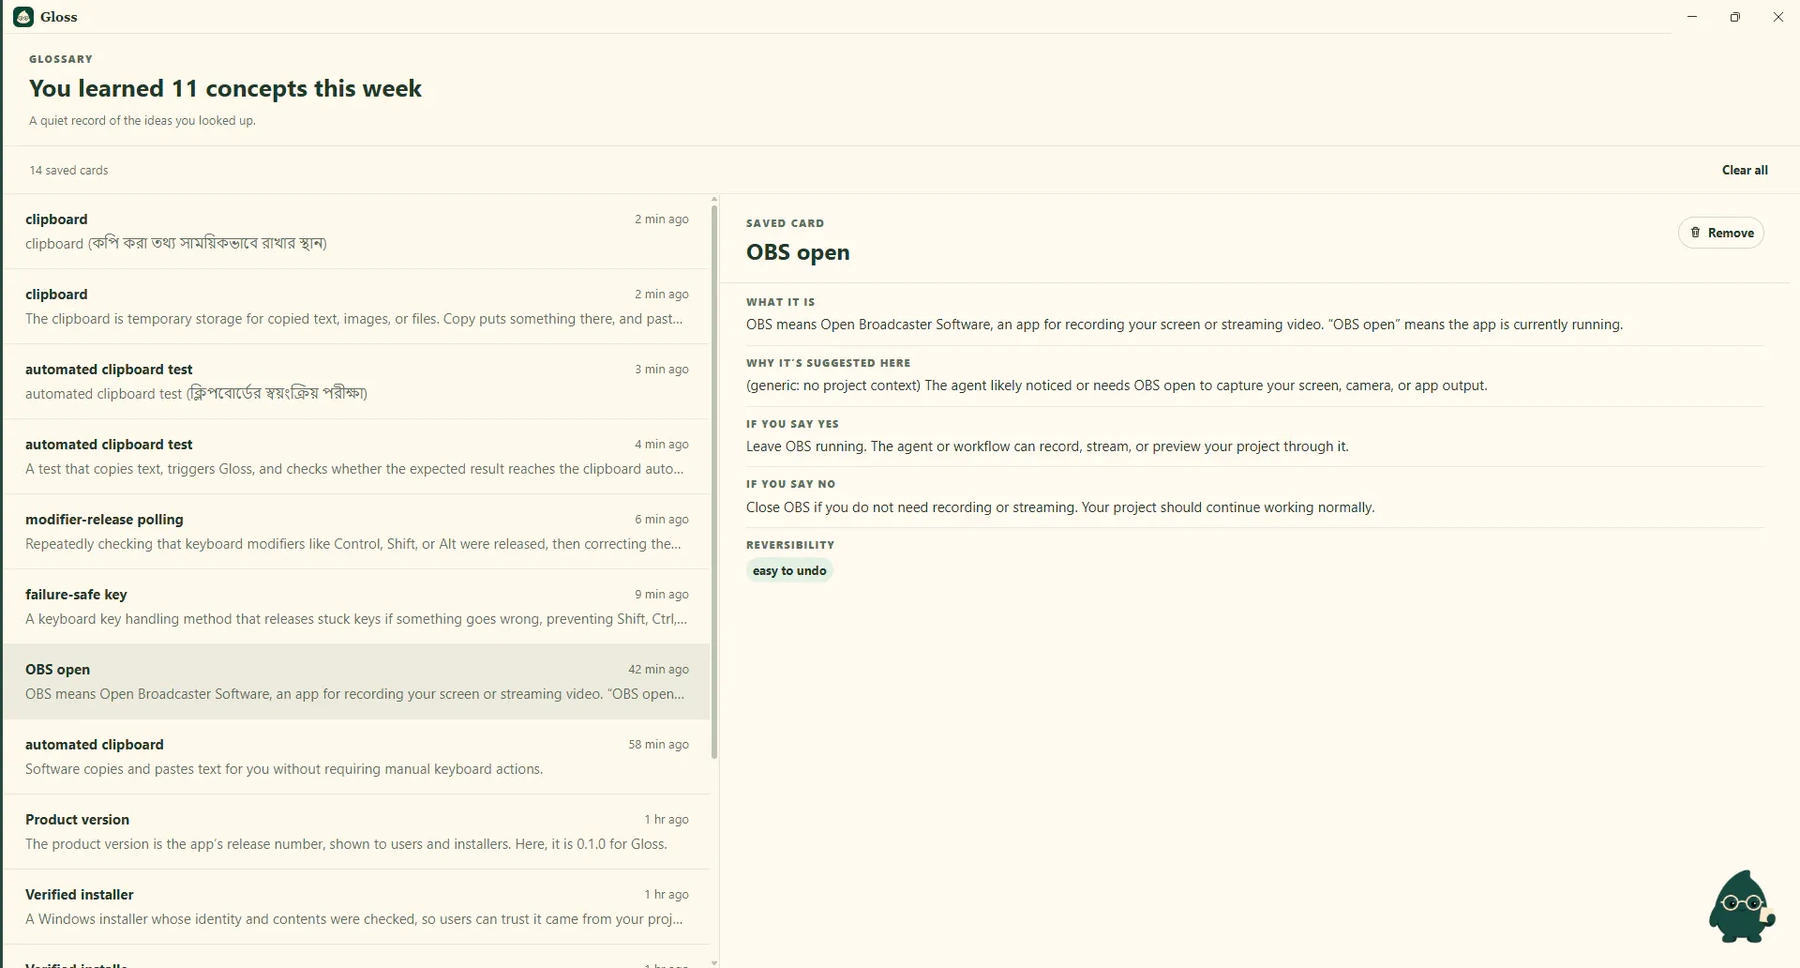
Task: Remove the saved OBS open card
Action: pos(1721,233)
